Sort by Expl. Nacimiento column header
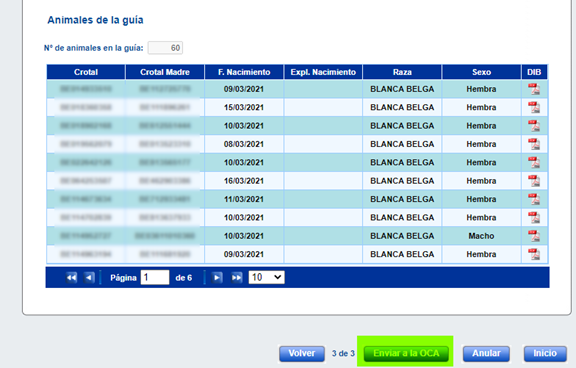 tap(323, 72)
